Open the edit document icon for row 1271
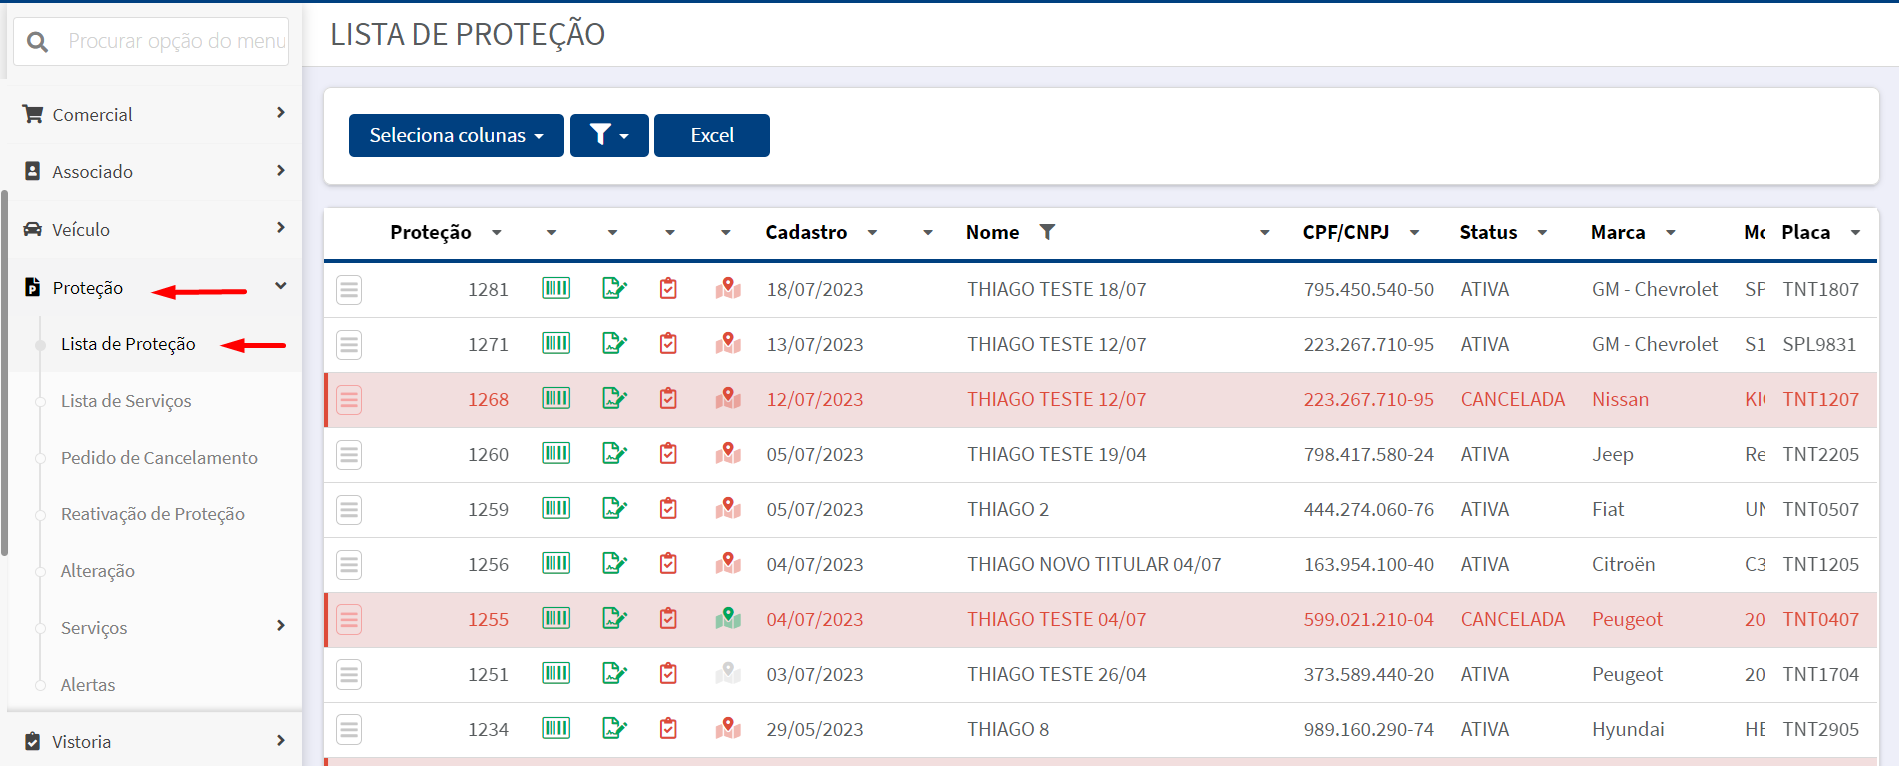Screen dimensions: 1899x766 [614, 344]
